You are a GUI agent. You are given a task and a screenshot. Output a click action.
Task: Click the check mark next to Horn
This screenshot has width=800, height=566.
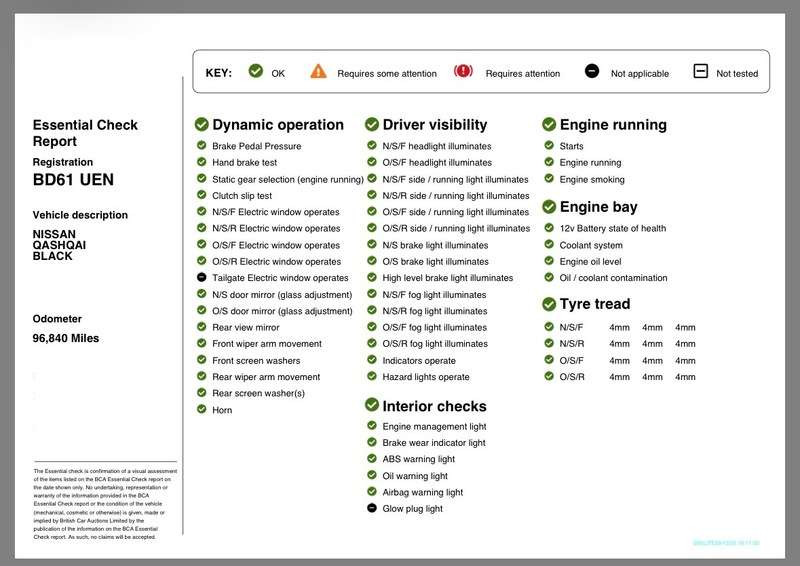(x=202, y=410)
